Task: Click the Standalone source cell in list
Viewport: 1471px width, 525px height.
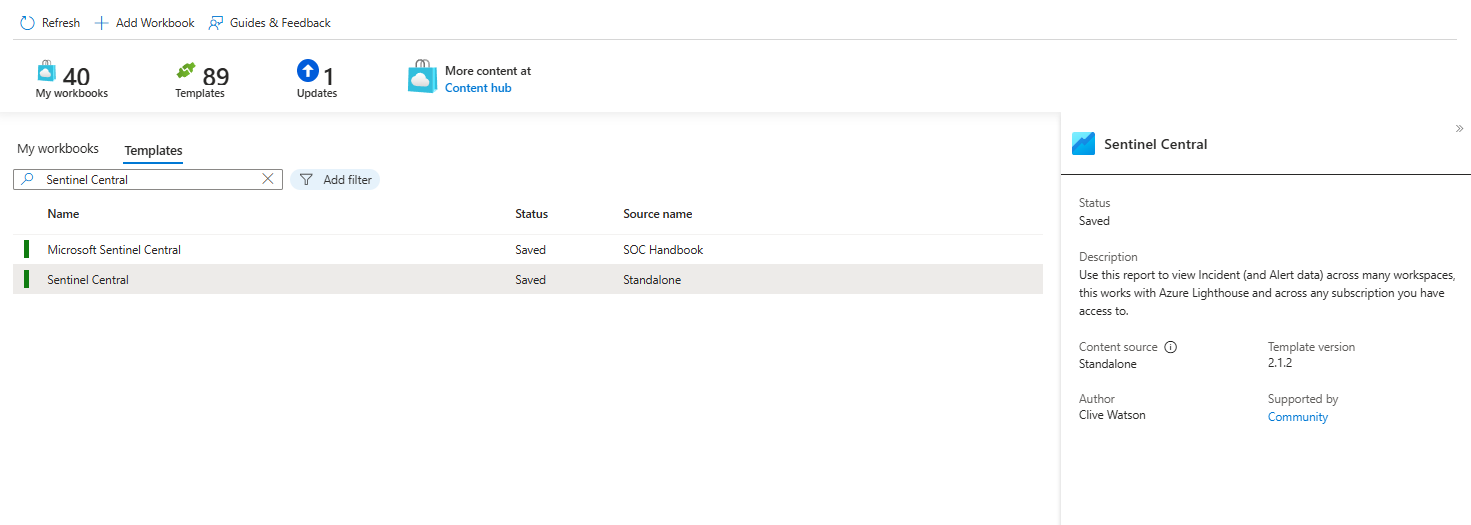Action: pyautogui.click(x=652, y=280)
